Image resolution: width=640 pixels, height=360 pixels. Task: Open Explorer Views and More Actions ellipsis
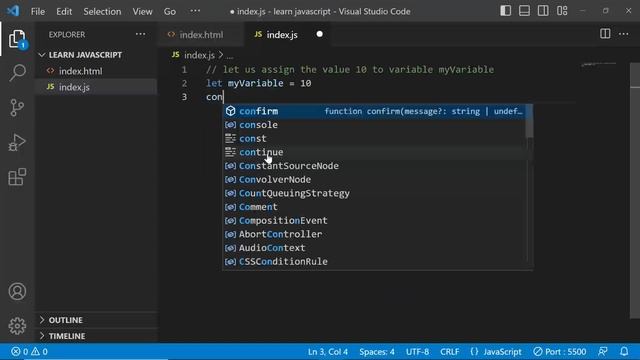[140, 34]
